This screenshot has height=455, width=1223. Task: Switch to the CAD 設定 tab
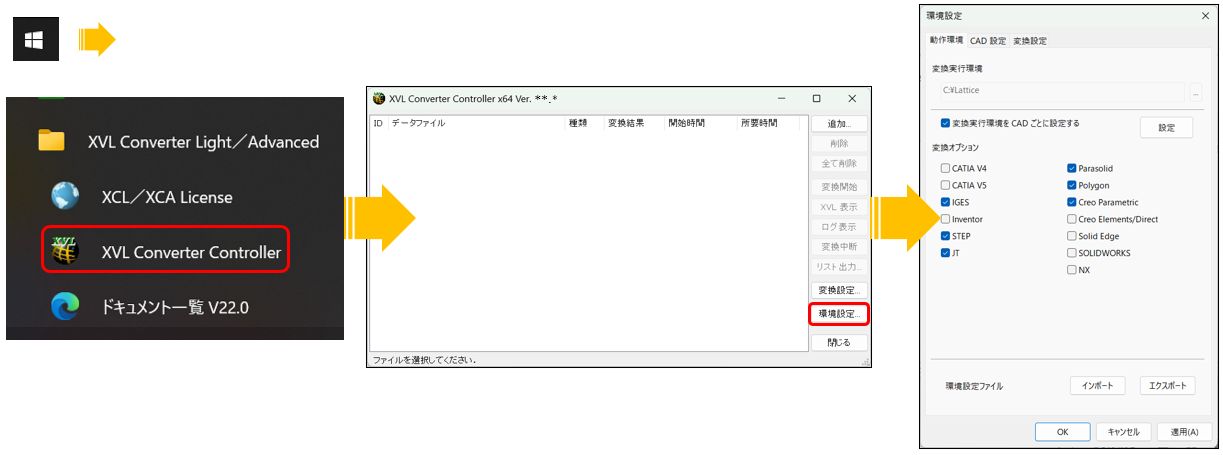point(988,41)
